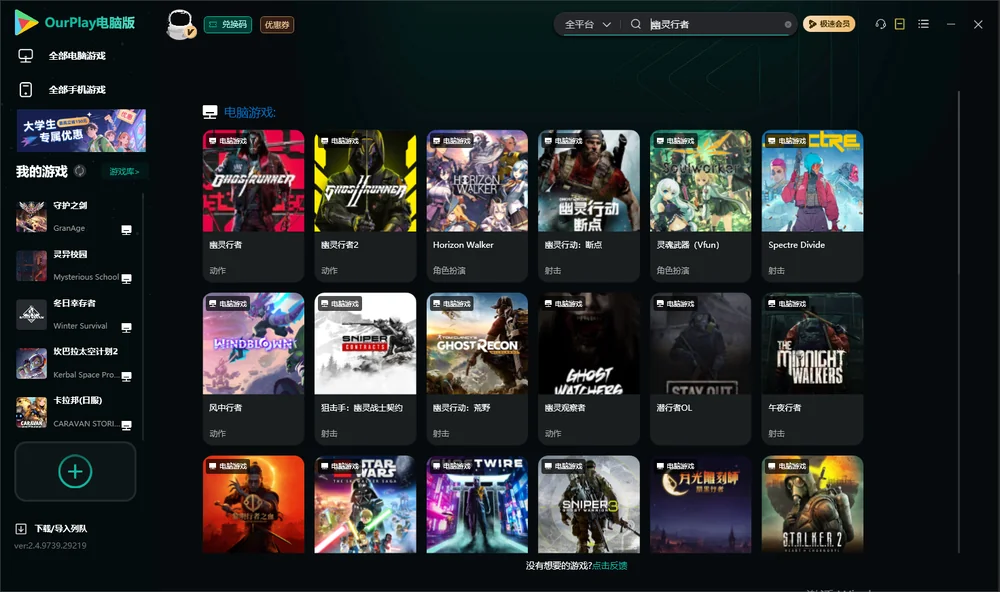Select 全部手机游戏 in the sidebar
The height and width of the screenshot is (592, 1000).
click(77, 90)
